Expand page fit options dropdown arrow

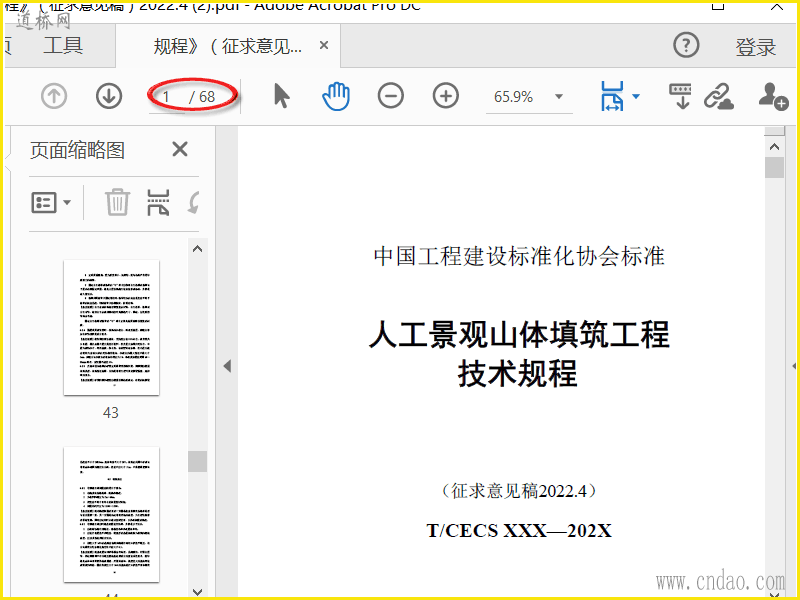[636, 96]
